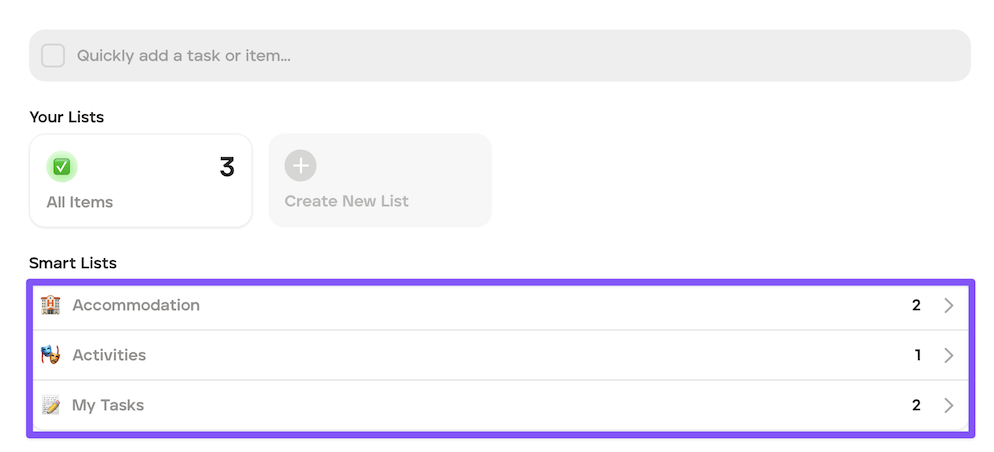This screenshot has height=452, width=994.
Task: Expand Activities with its chevron arrow
Action: pyautogui.click(x=948, y=356)
